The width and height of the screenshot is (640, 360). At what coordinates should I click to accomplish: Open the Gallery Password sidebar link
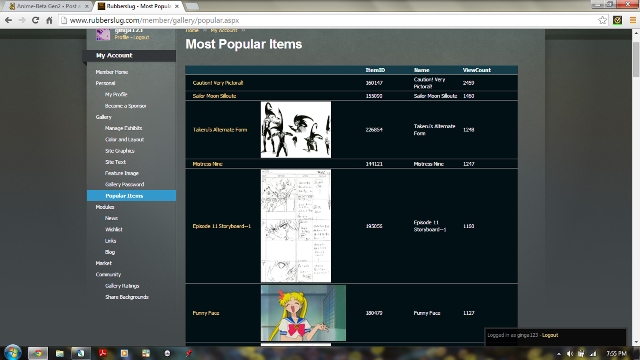[x=124, y=184]
